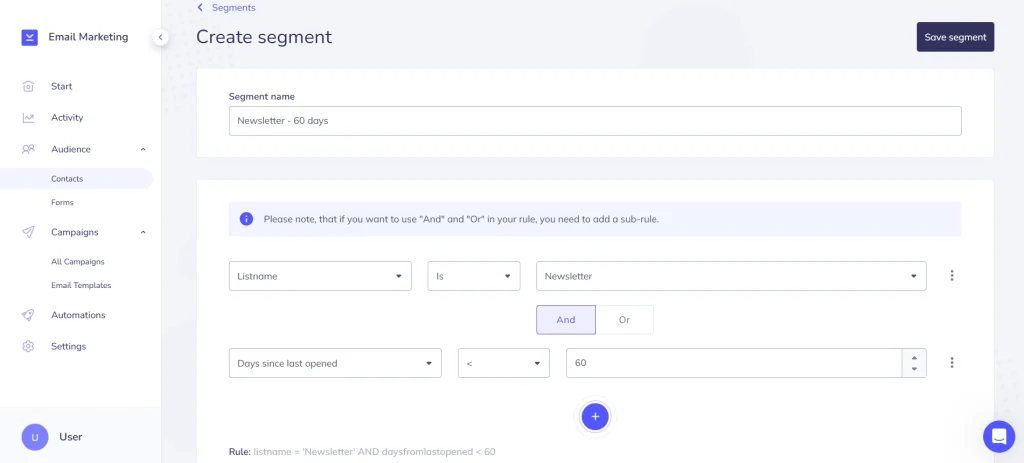
Task: Open the Days since last opened dropdown
Action: point(335,362)
